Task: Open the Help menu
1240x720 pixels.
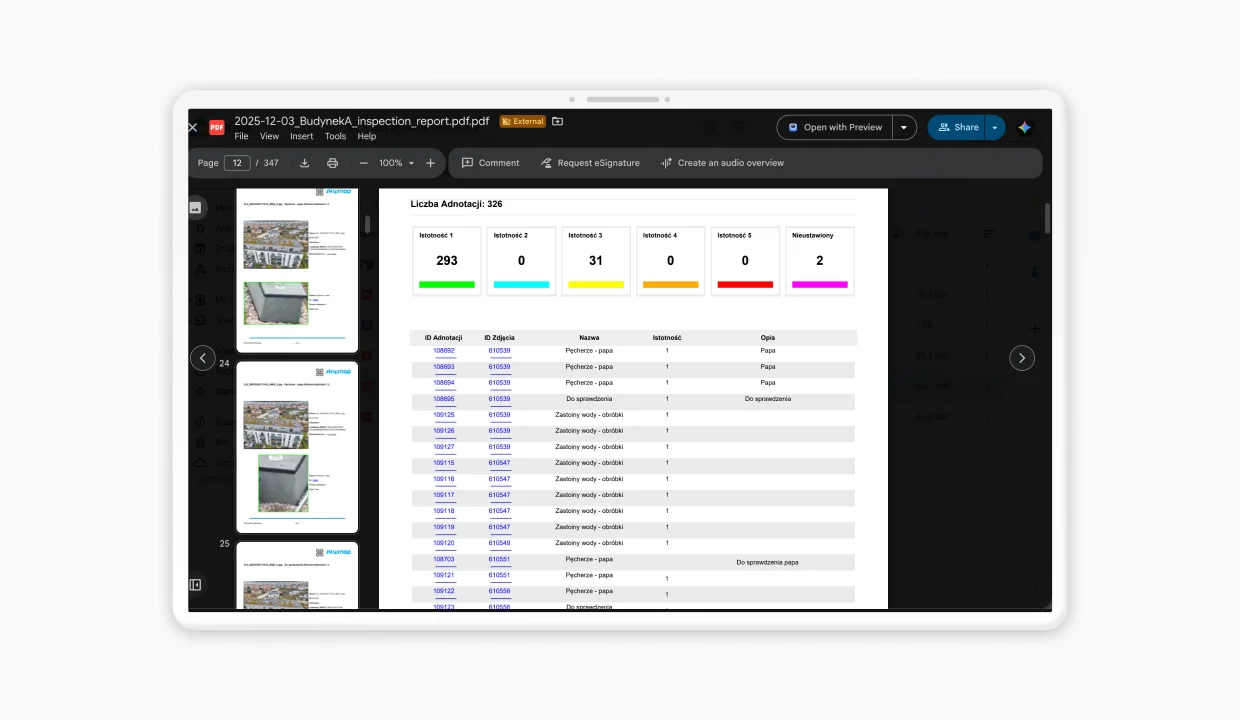Action: [367, 136]
